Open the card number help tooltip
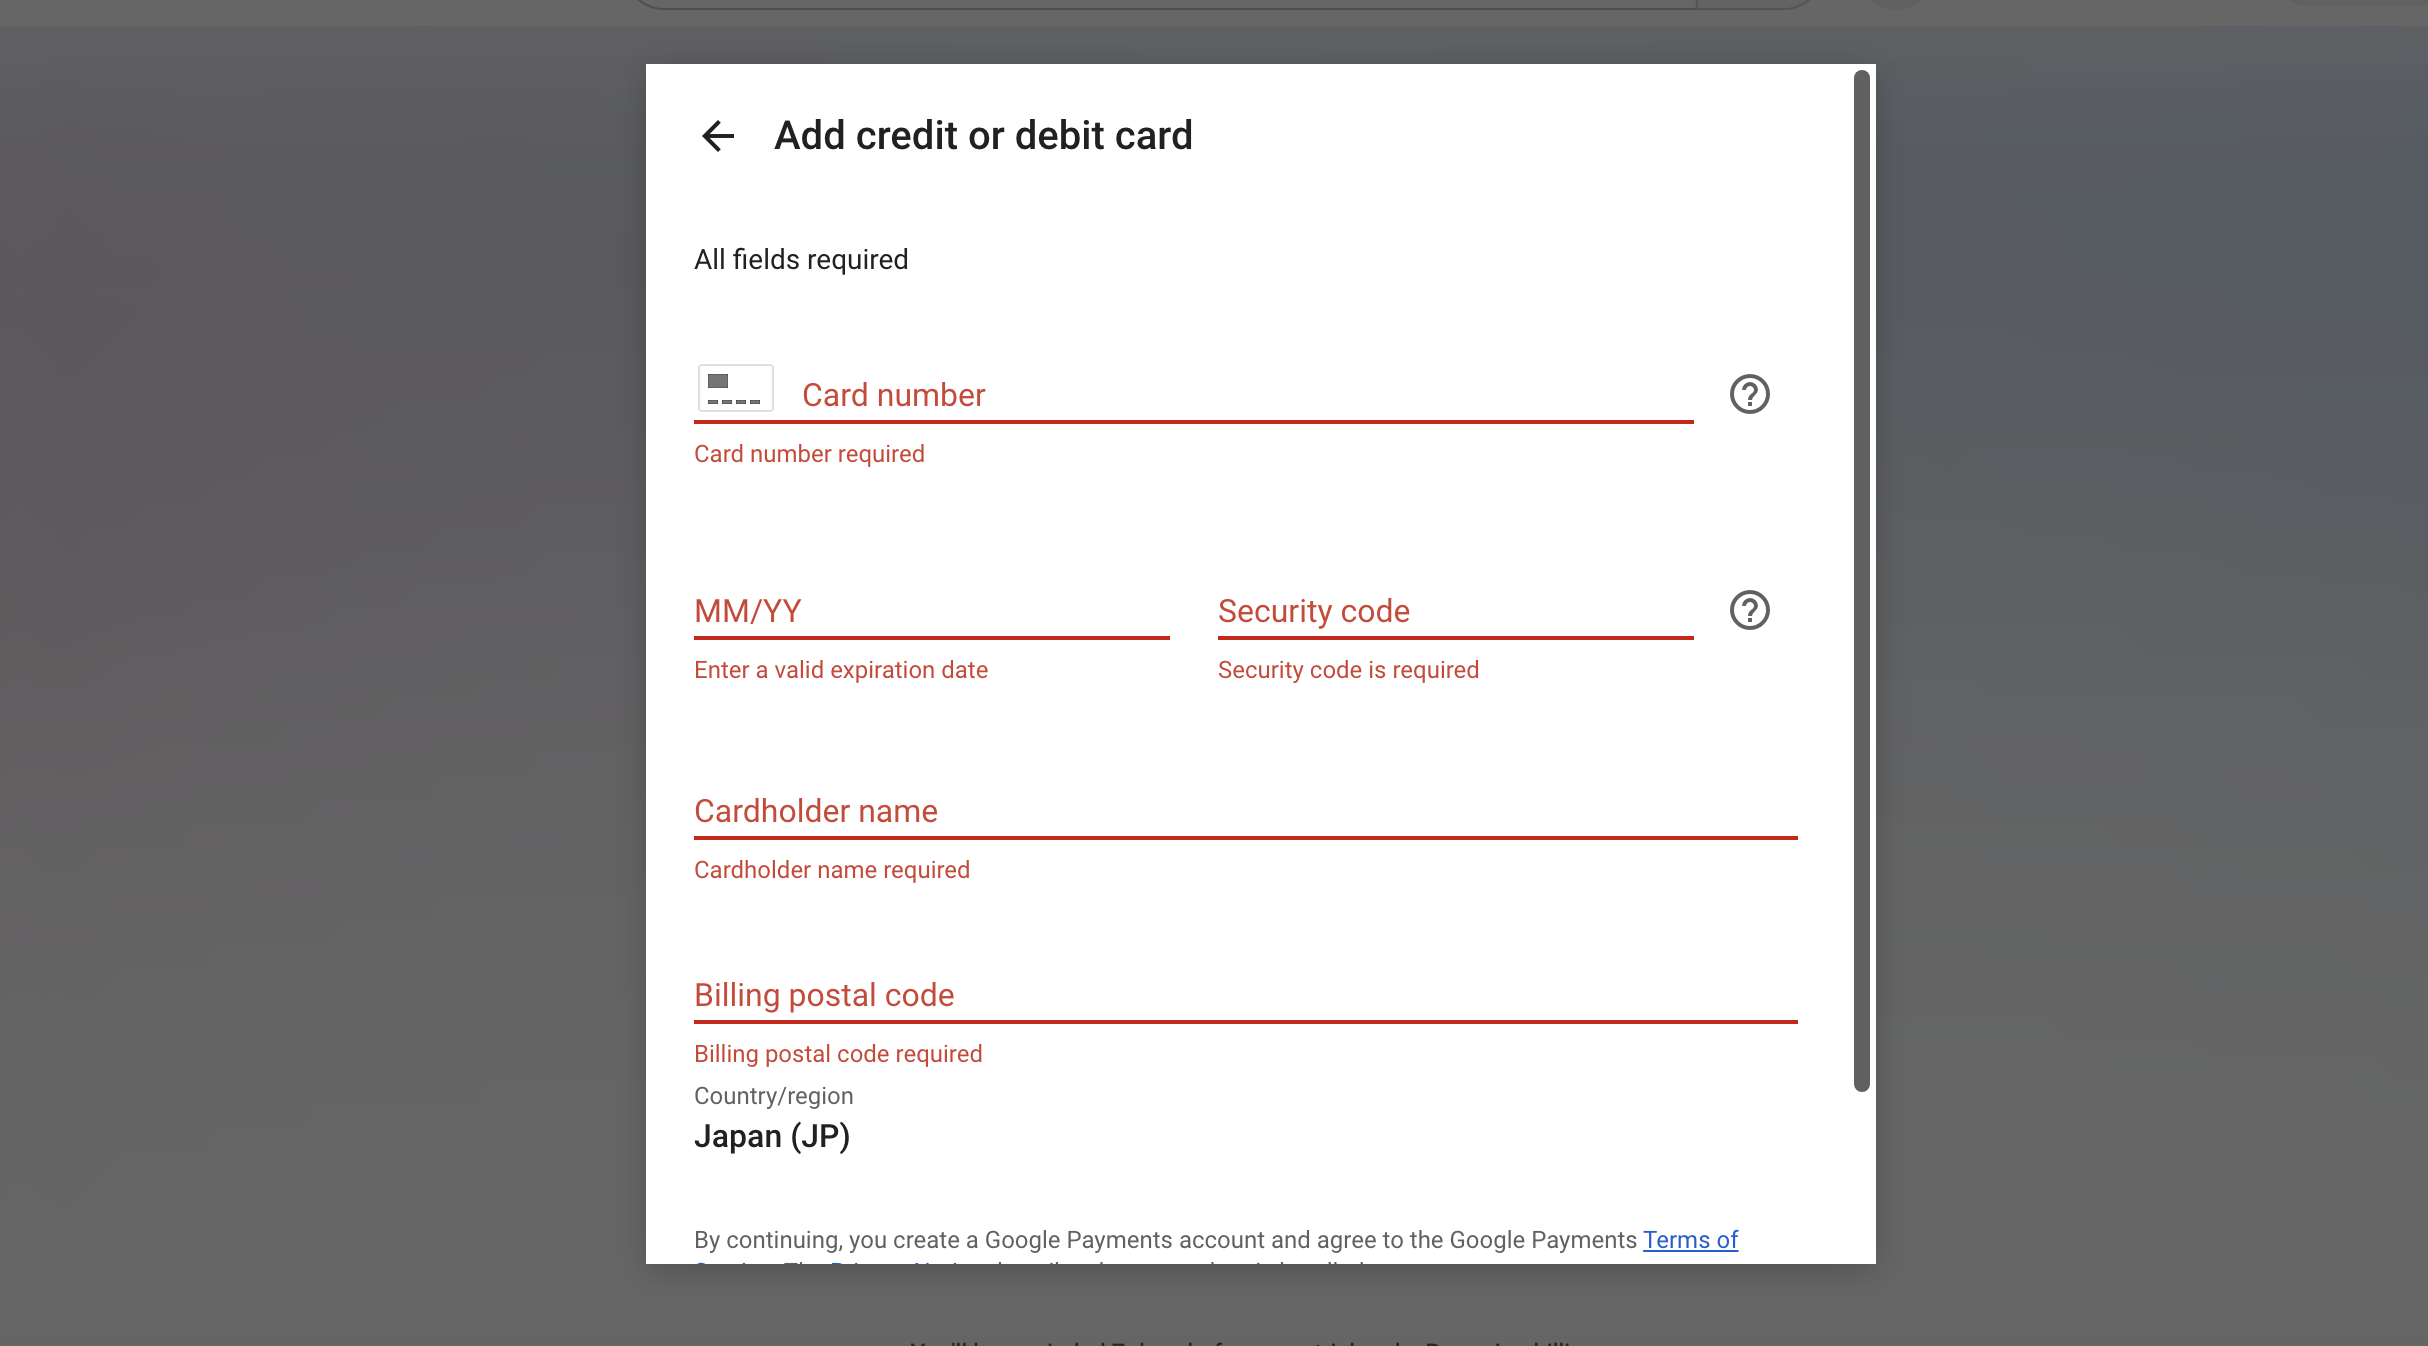Viewport: 2428px width, 1346px height. tap(1751, 395)
